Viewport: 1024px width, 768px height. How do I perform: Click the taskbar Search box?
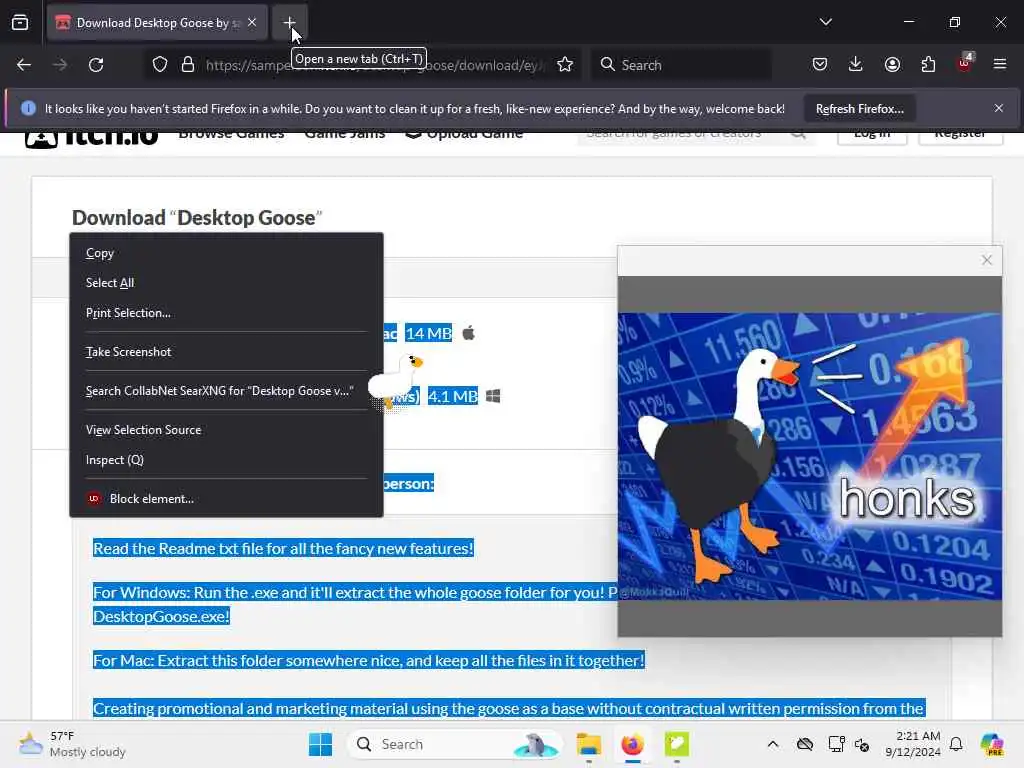tap(455, 744)
